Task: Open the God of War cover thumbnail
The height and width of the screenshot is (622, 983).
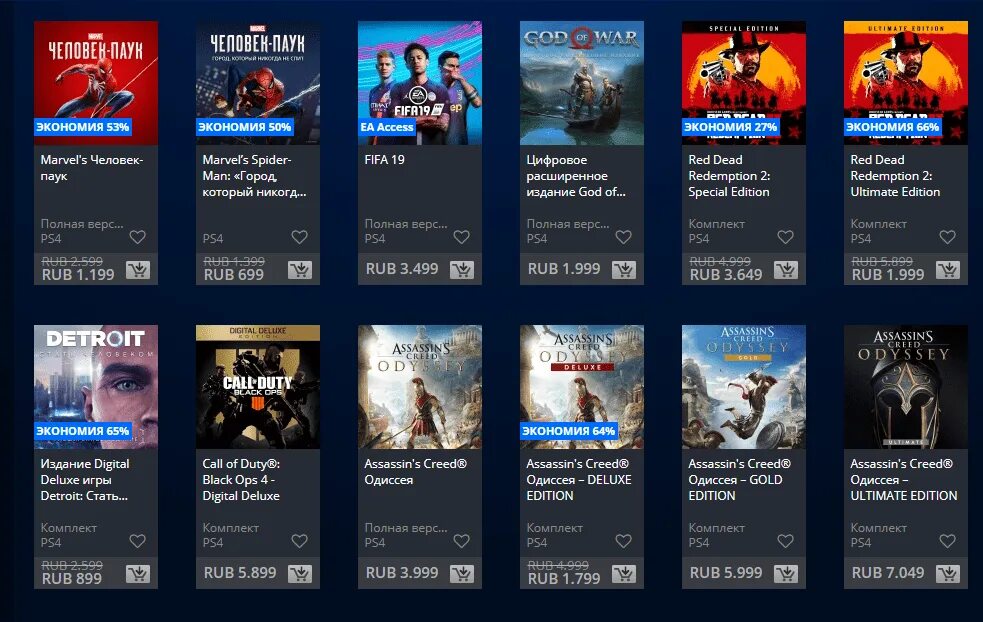Action: coord(582,83)
